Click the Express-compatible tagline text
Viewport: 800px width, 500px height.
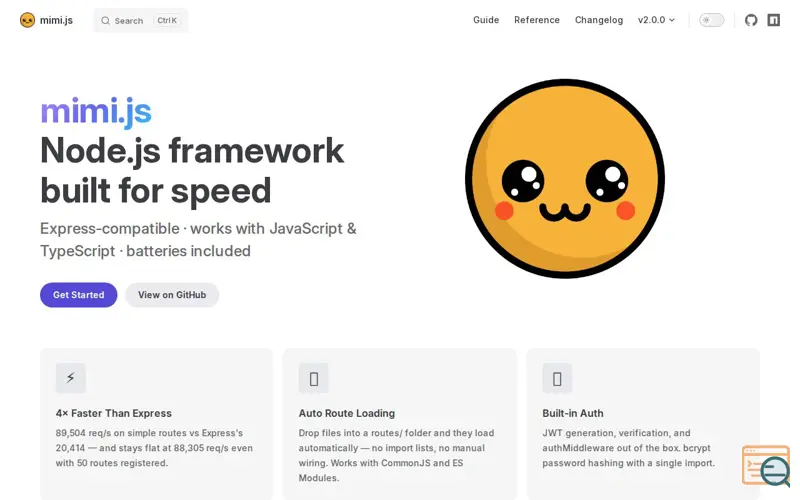pos(198,240)
